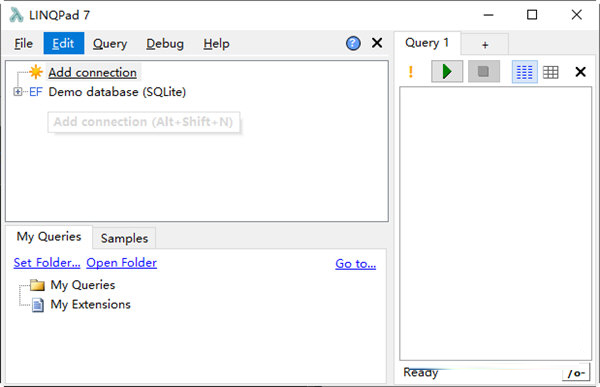
Task: Click the Set Folder... link
Action: click(x=47, y=263)
